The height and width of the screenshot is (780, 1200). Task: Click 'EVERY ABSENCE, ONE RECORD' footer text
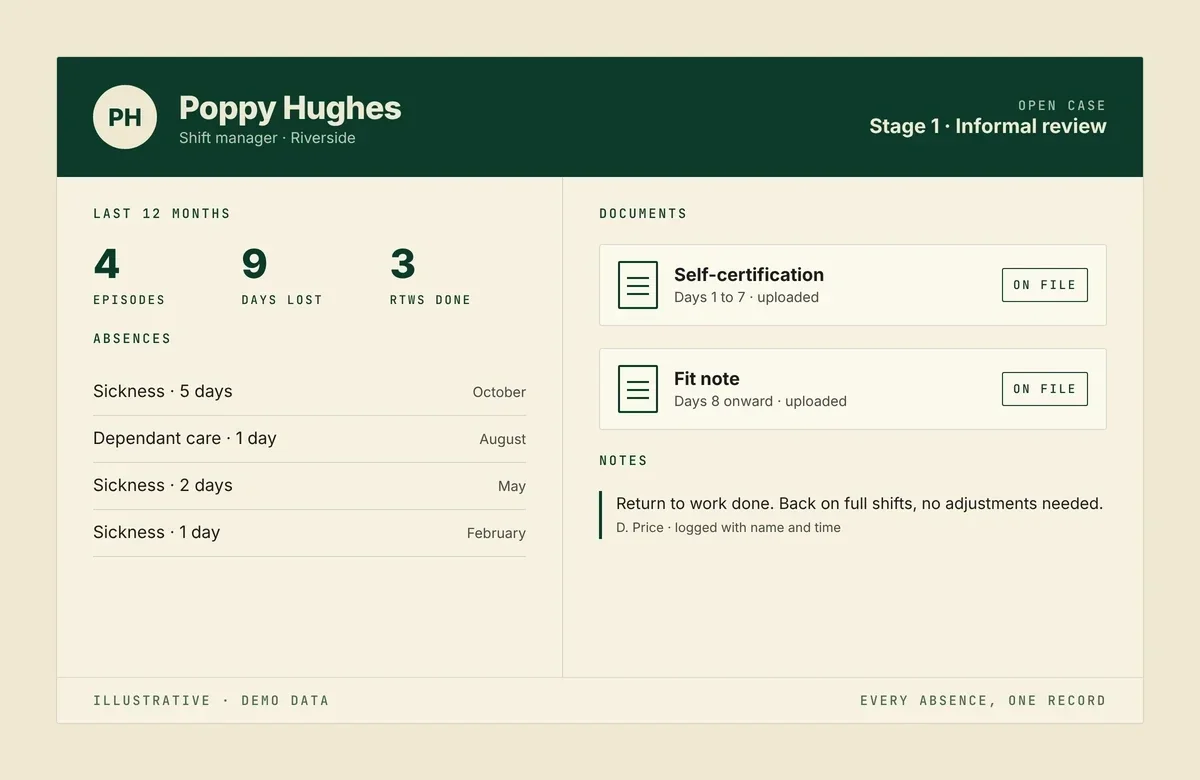(x=983, y=700)
